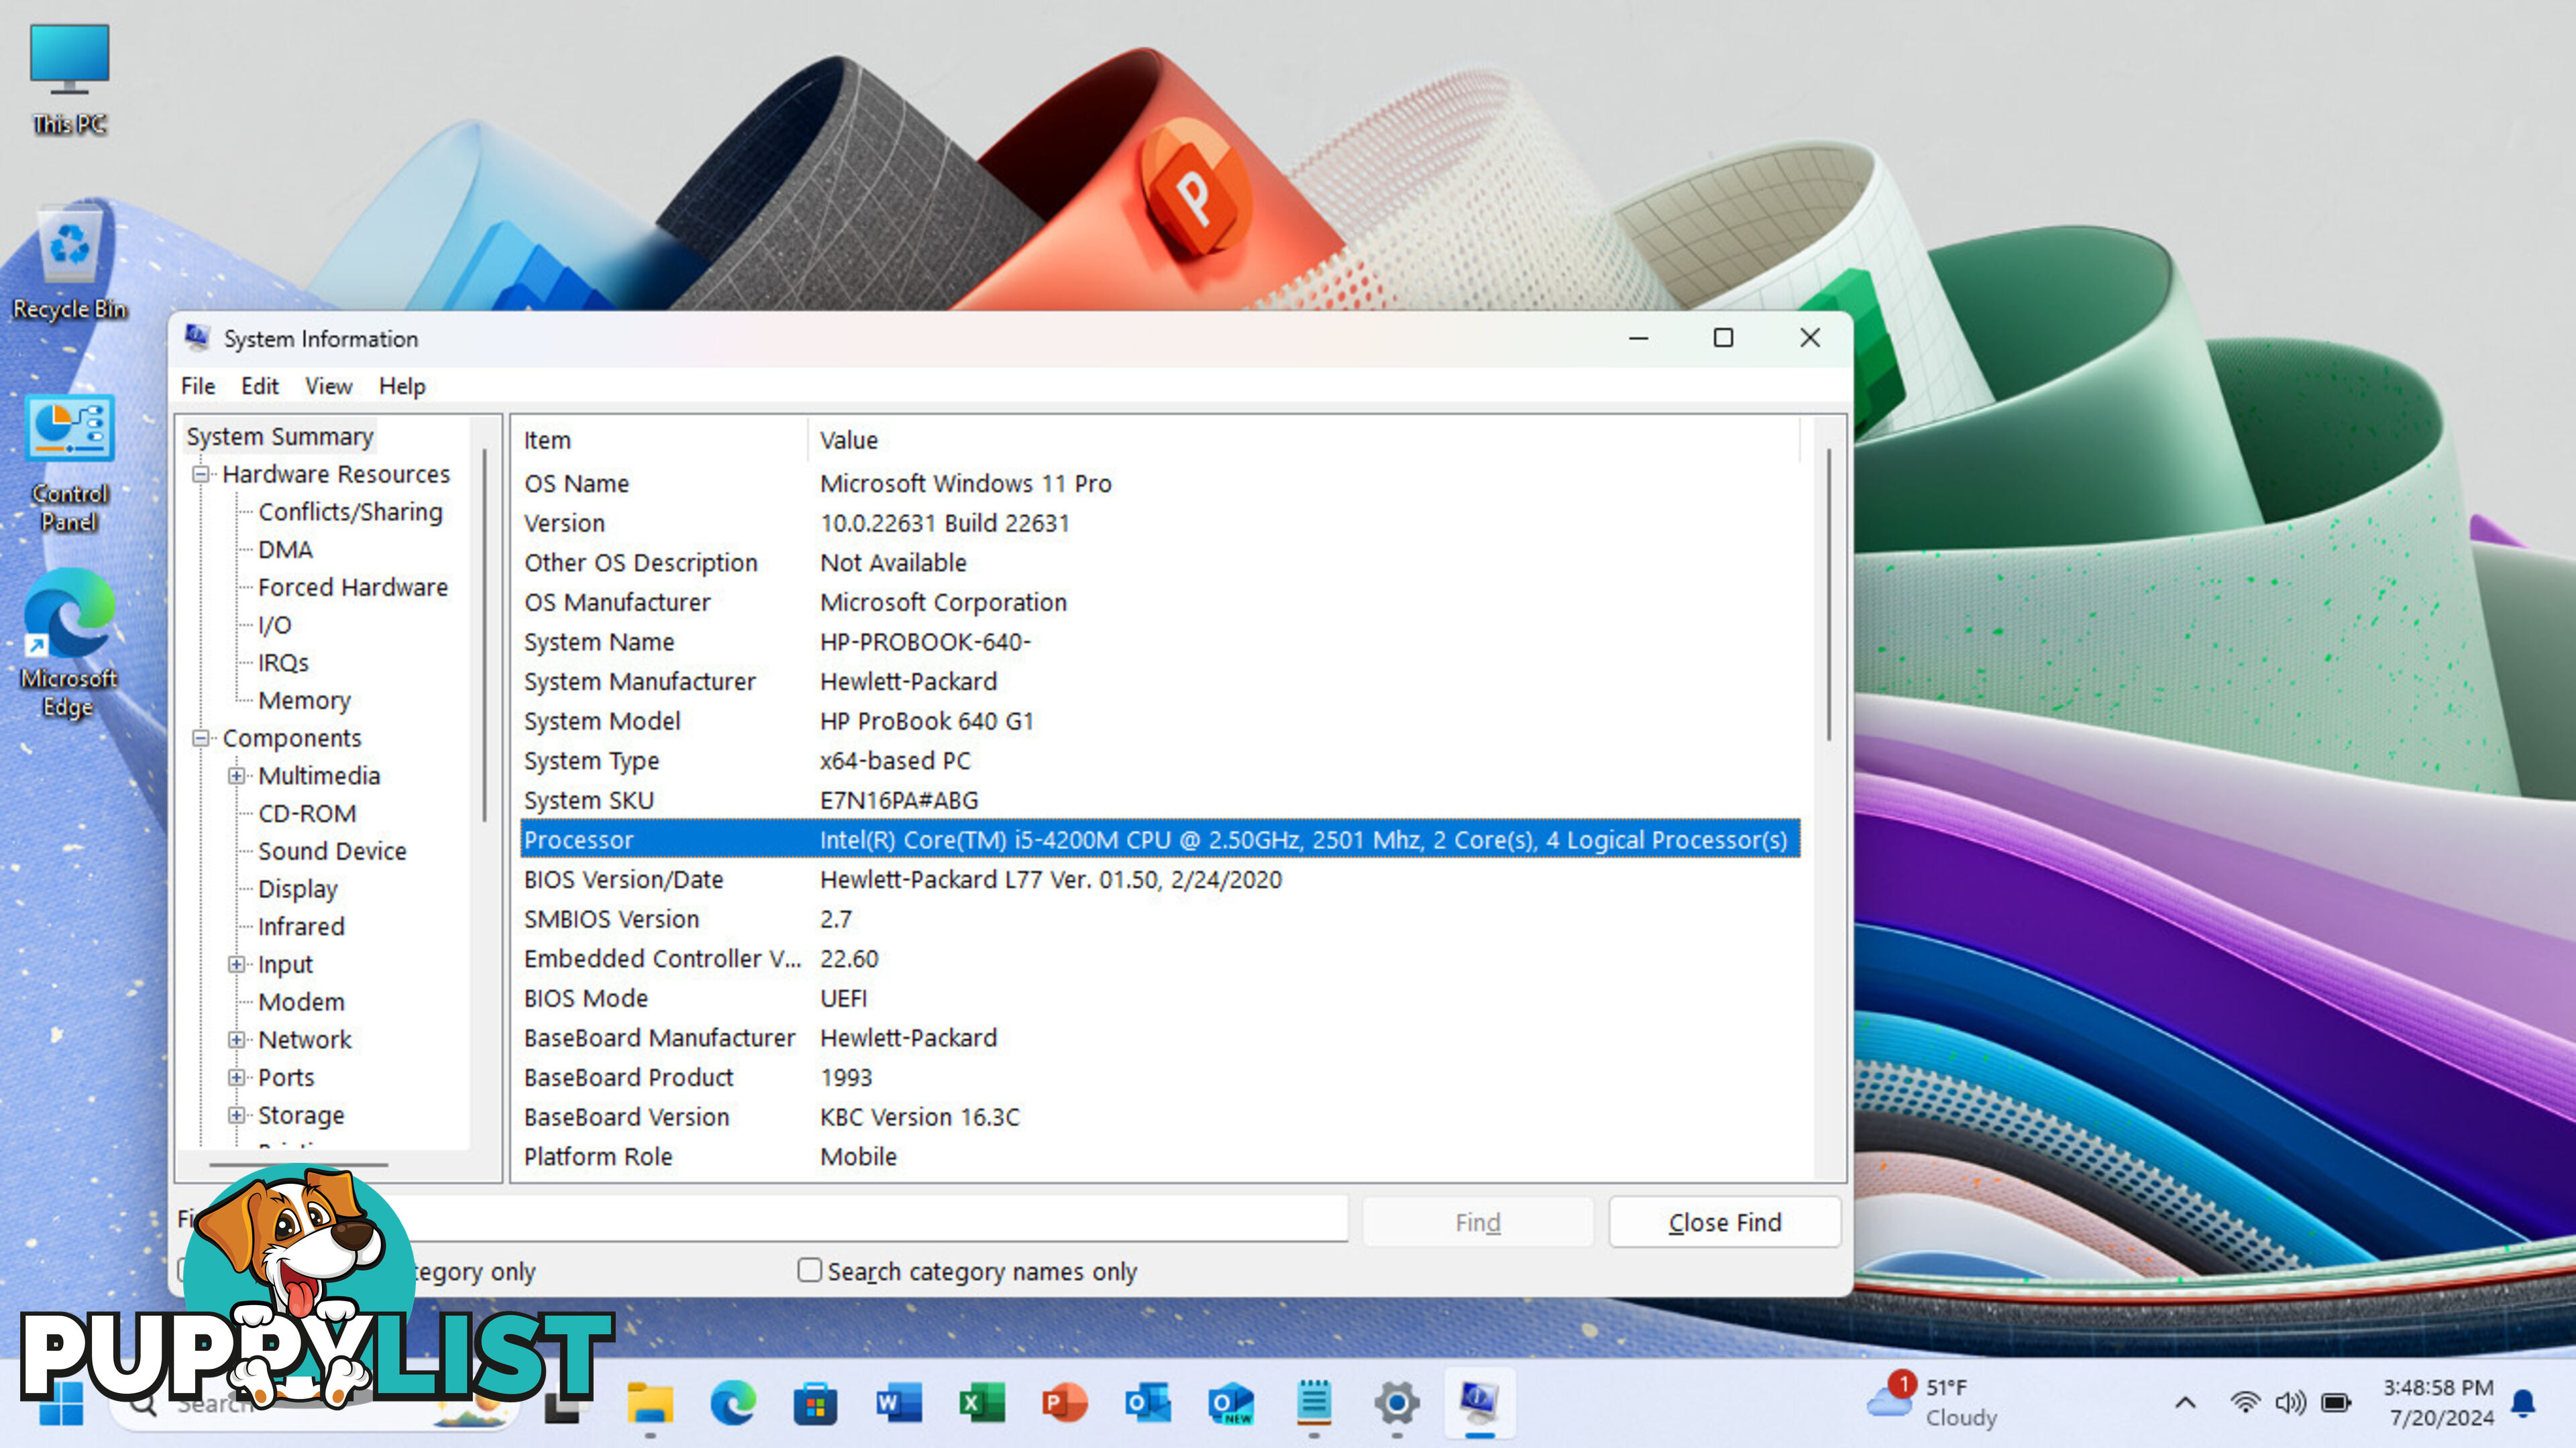Click the Processor highlighted row
This screenshot has width=2576, height=1448.
tap(1157, 840)
